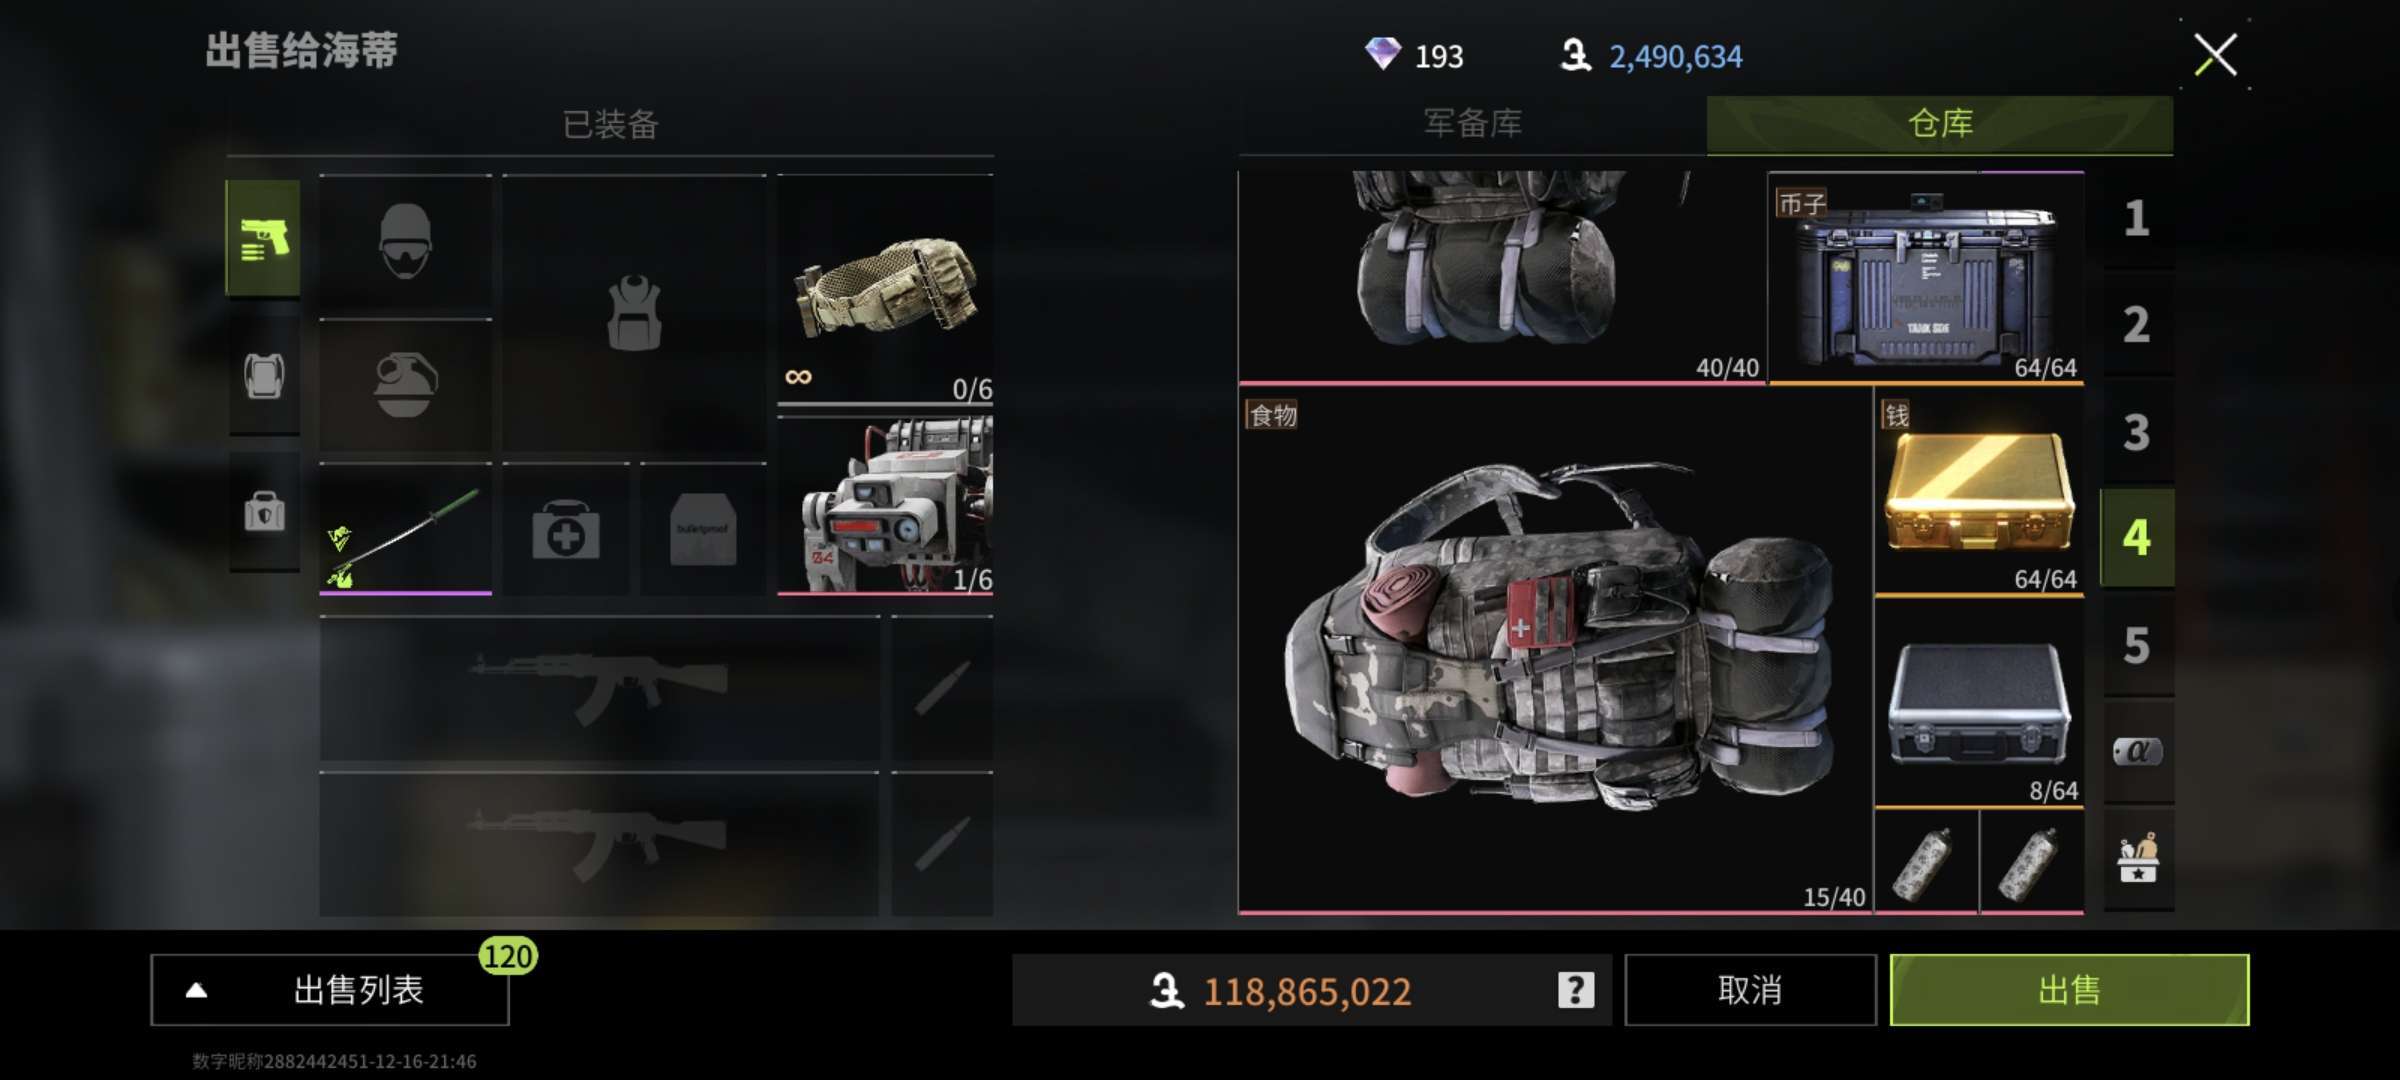The image size is (2400, 1080).
Task: Select the large 食物 camo backpack
Action: click(x=1555, y=650)
